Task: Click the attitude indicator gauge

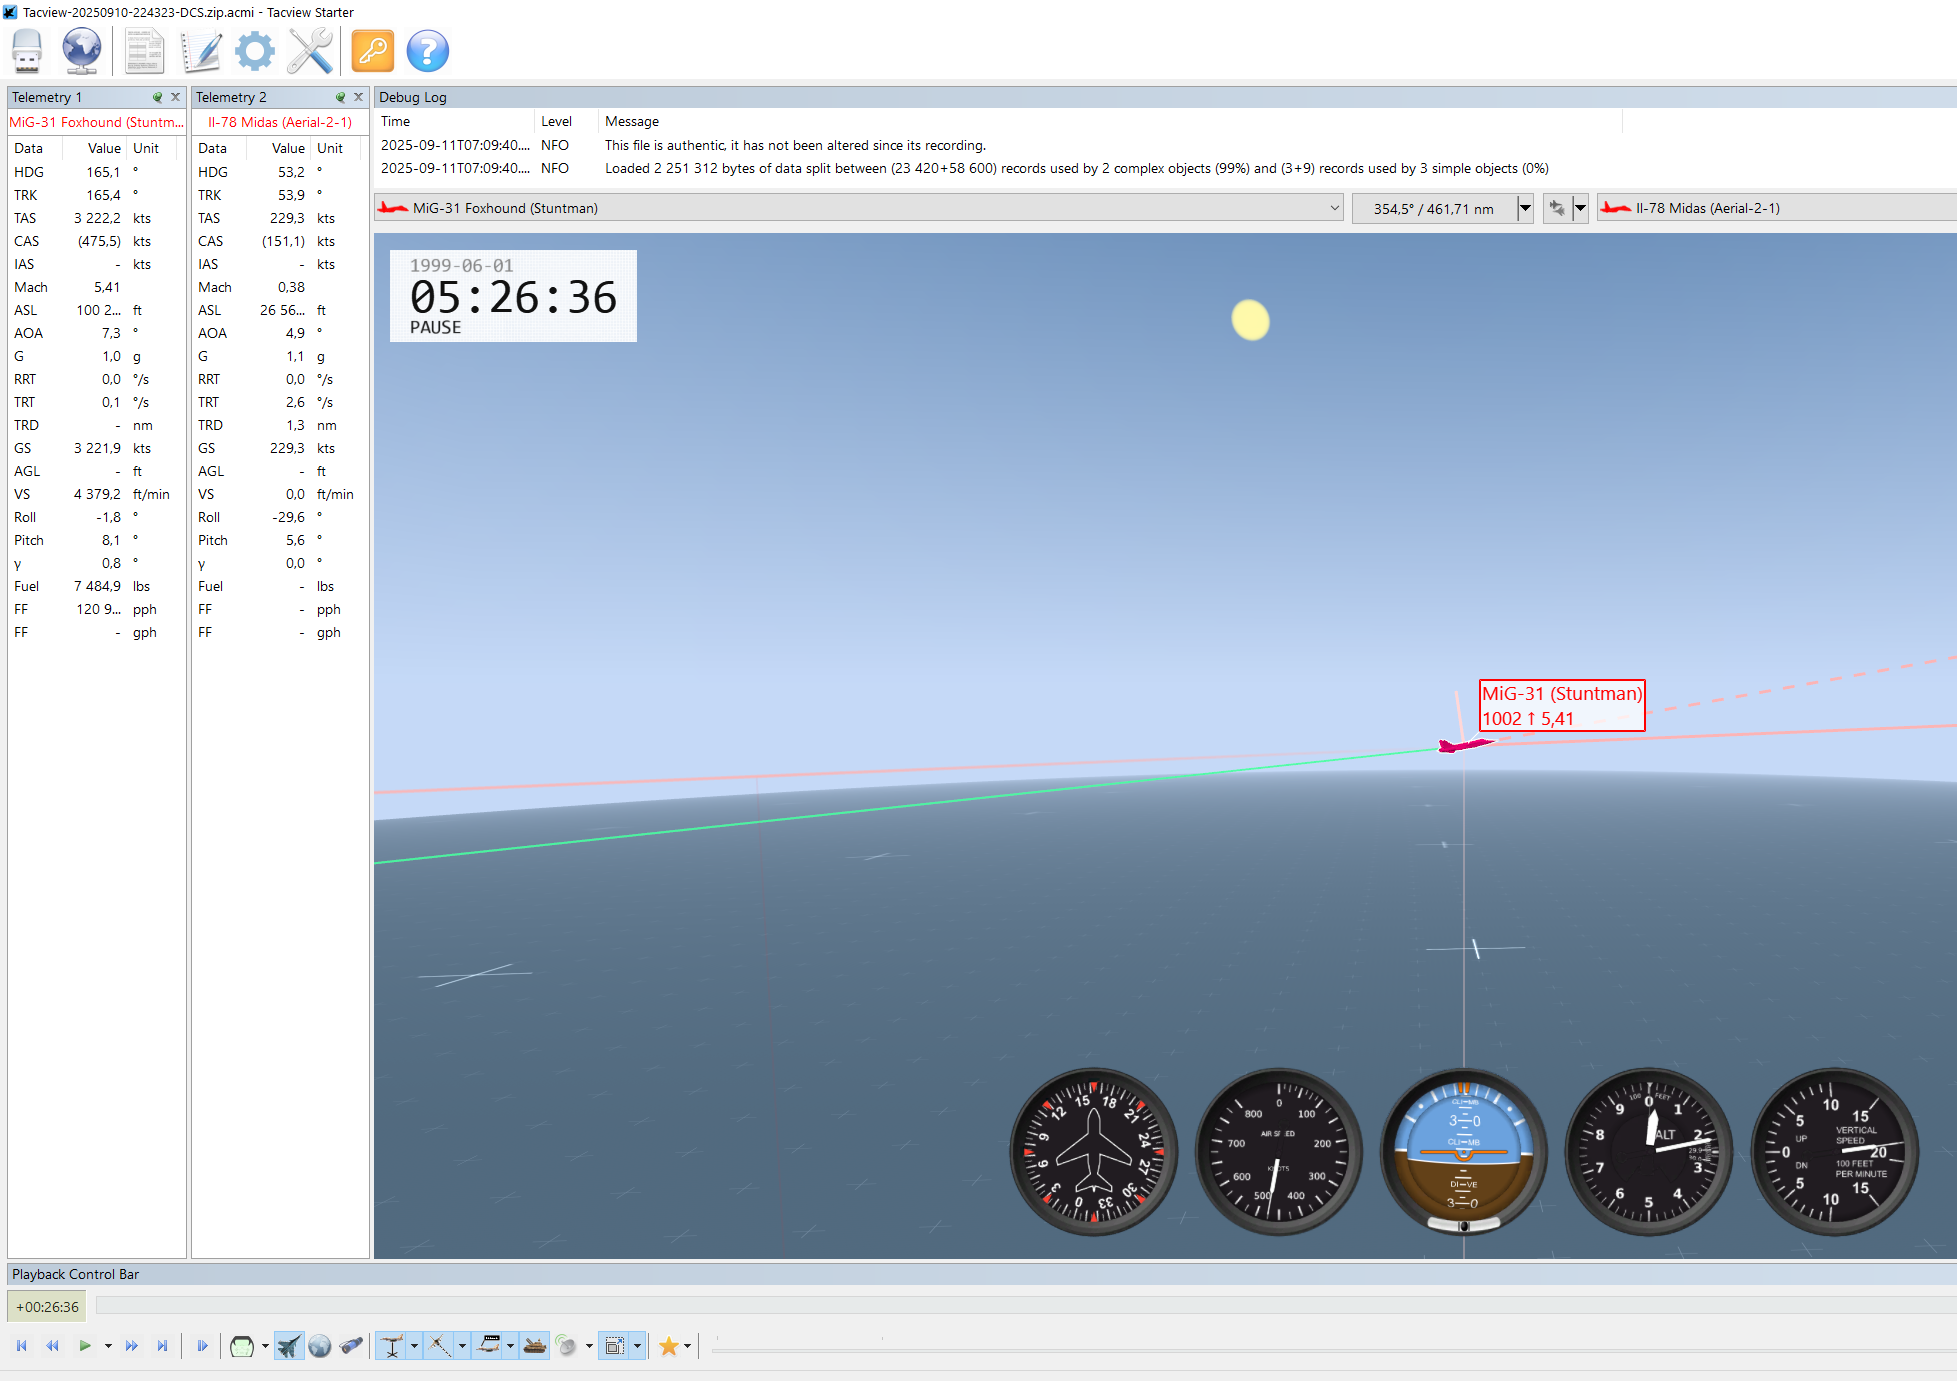Action: pos(1464,1152)
